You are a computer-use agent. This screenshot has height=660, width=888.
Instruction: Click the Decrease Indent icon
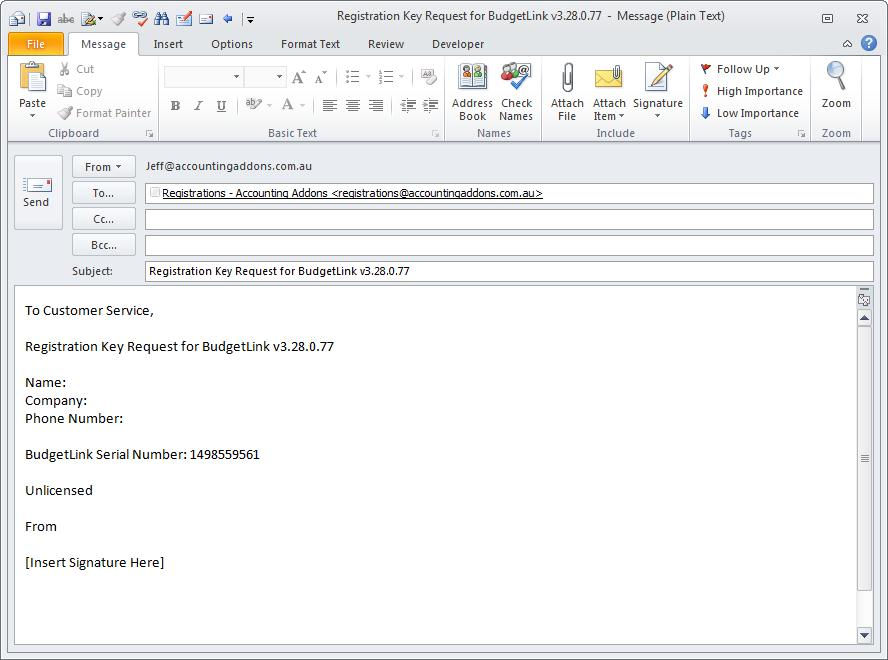[408, 105]
